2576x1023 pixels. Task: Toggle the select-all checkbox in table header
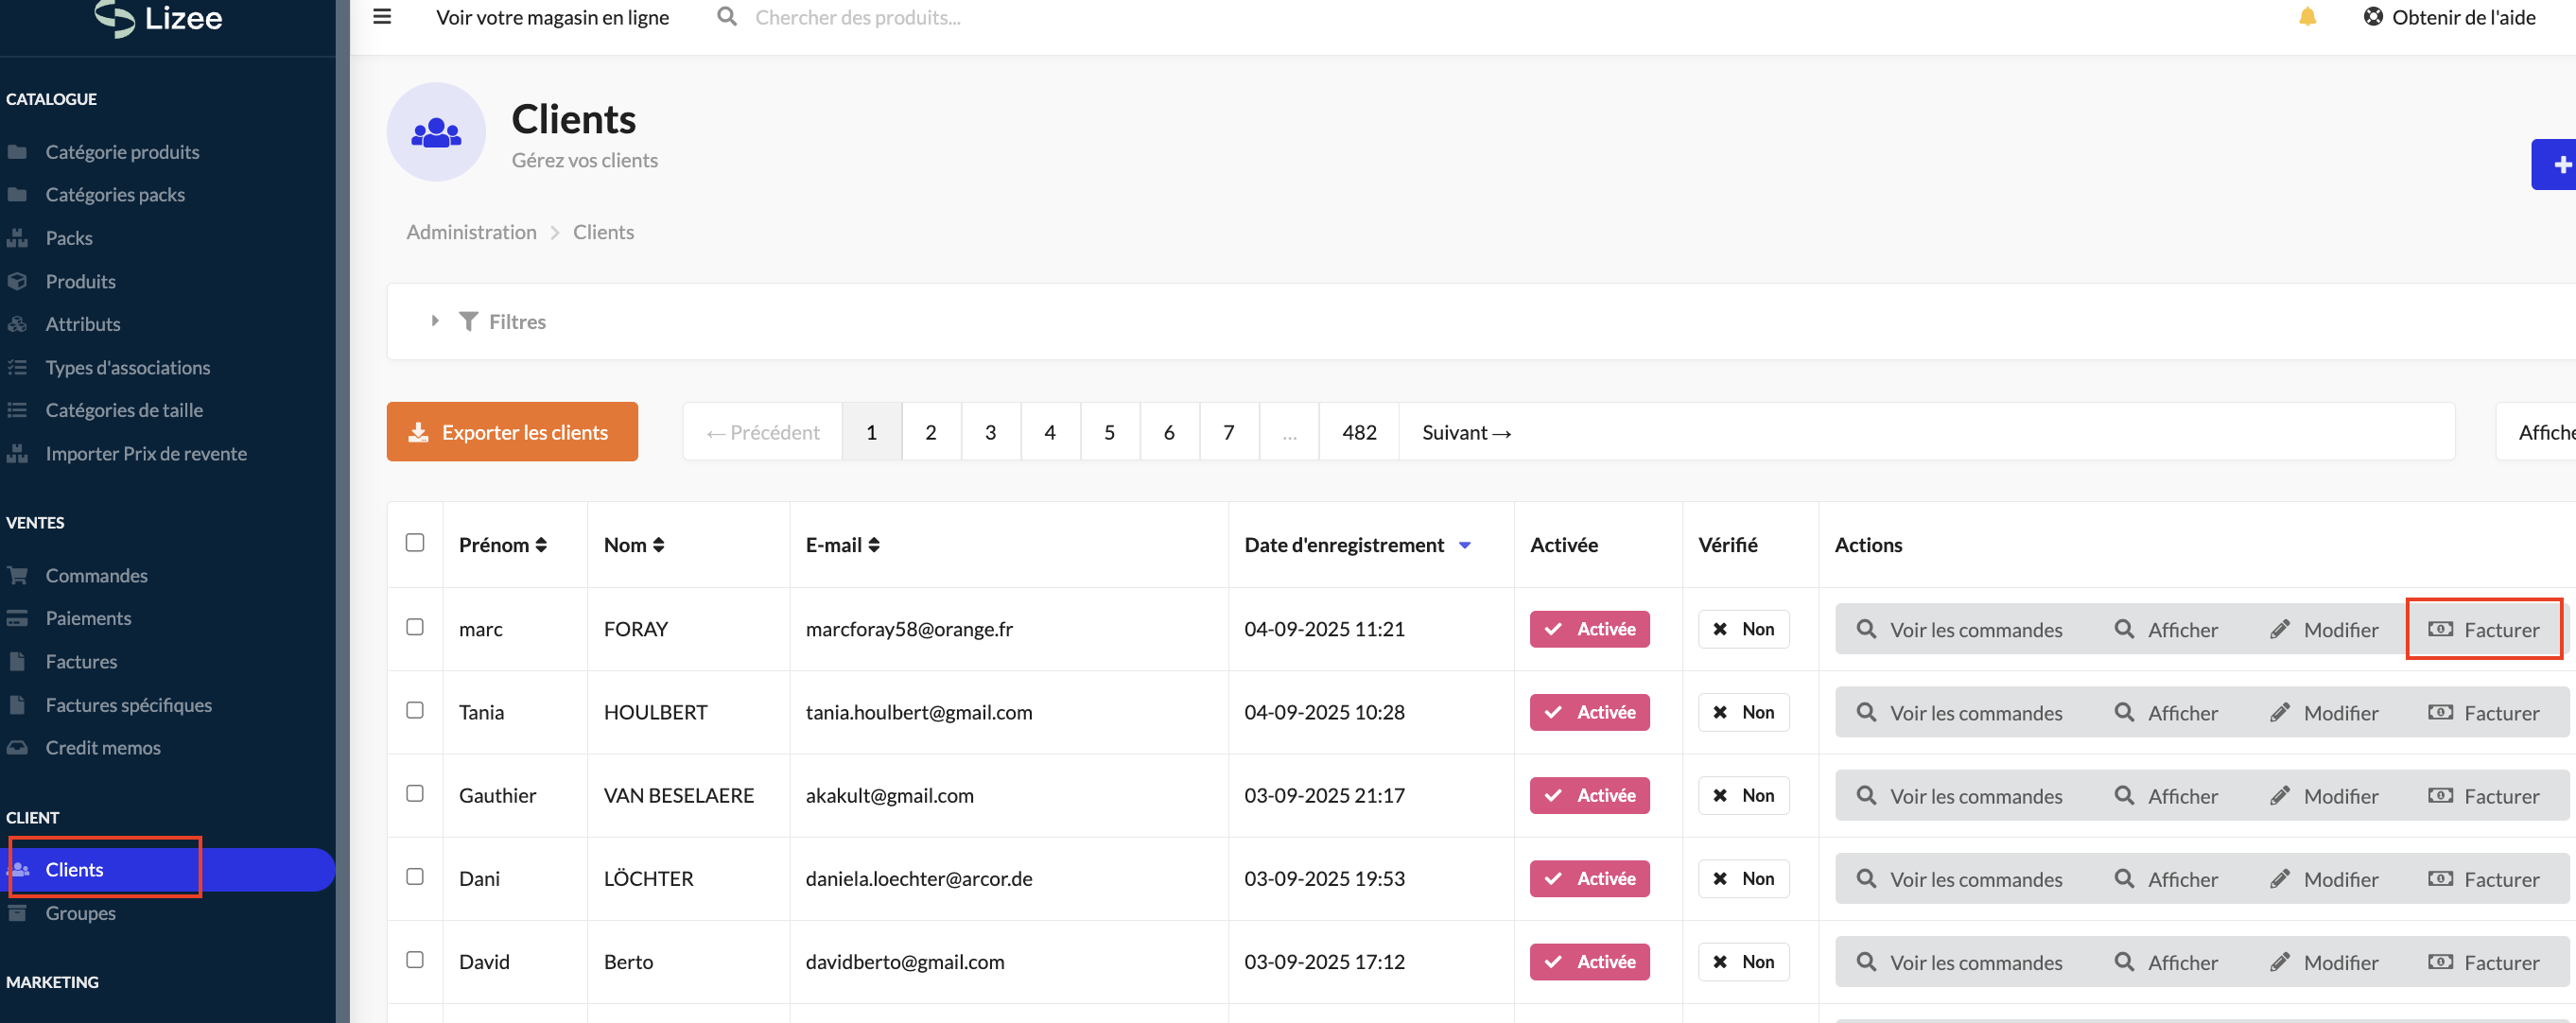tap(415, 543)
